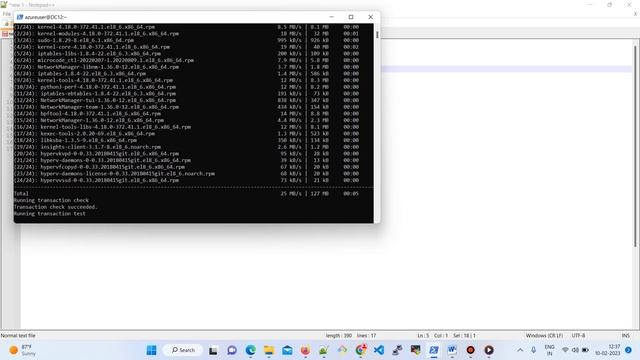Launch Microsoft Edge from taskbar
Screen dimensions: 640x360
point(250,350)
